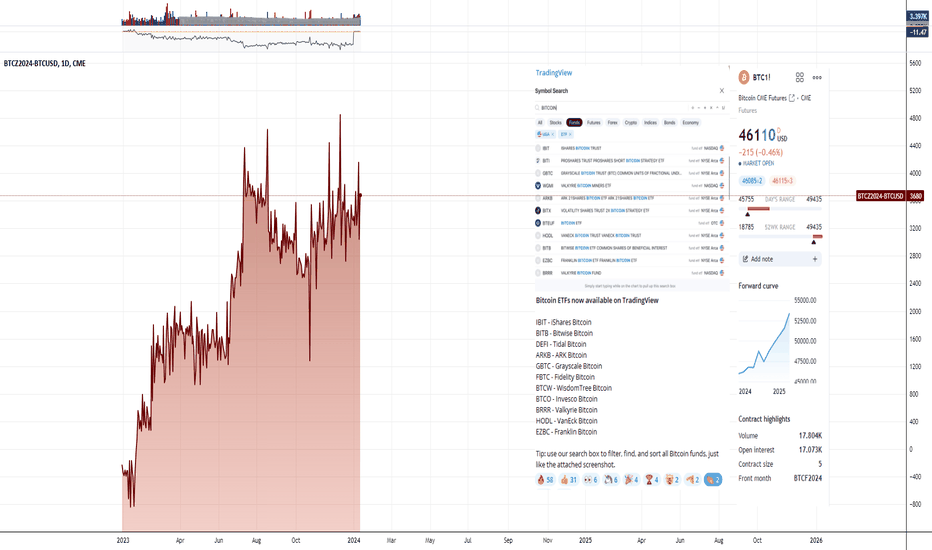The height and width of the screenshot is (550, 932).
Task: Select the Bonds category filter
Action: coord(669,122)
